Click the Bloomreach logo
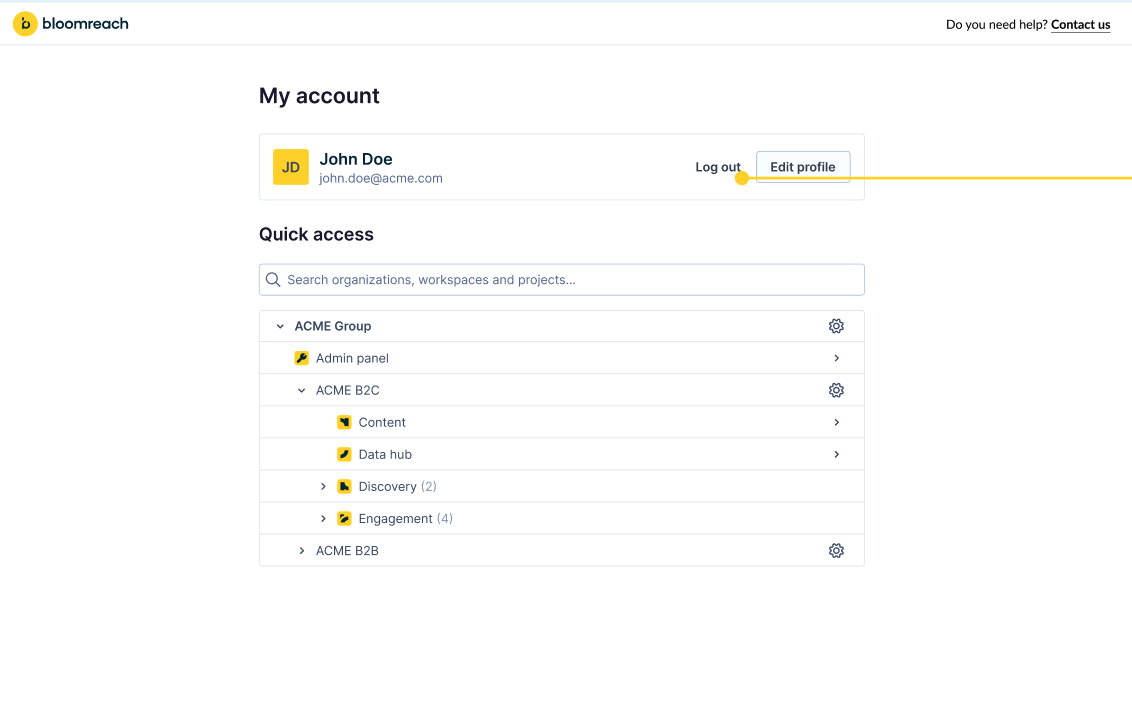1132x724 pixels. (70, 23)
